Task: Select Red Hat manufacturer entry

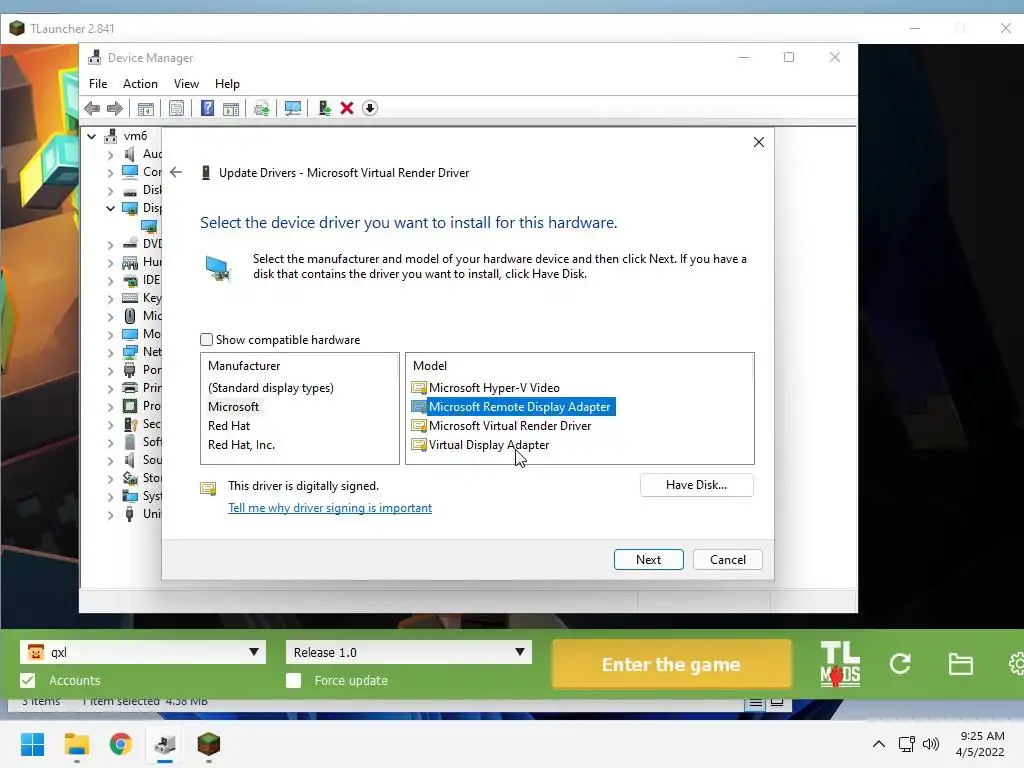Action: click(229, 426)
